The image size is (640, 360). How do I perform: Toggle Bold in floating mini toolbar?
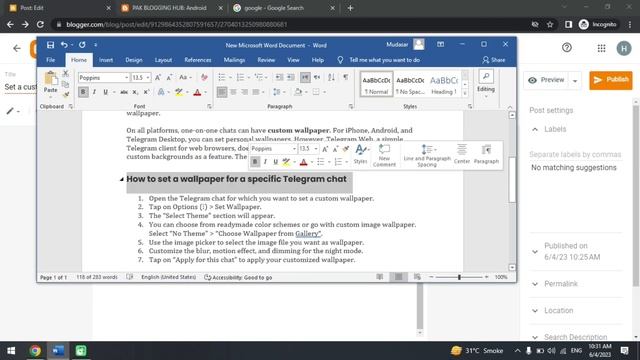(x=255, y=162)
